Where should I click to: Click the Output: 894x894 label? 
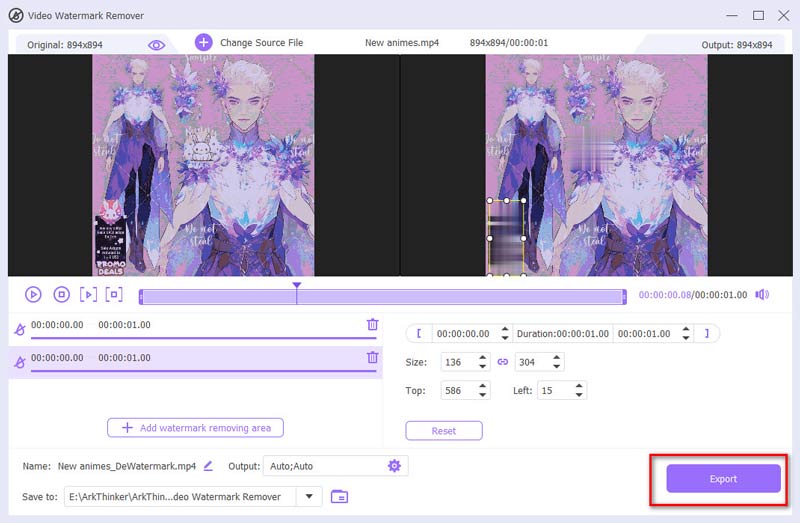pyautogui.click(x=737, y=45)
